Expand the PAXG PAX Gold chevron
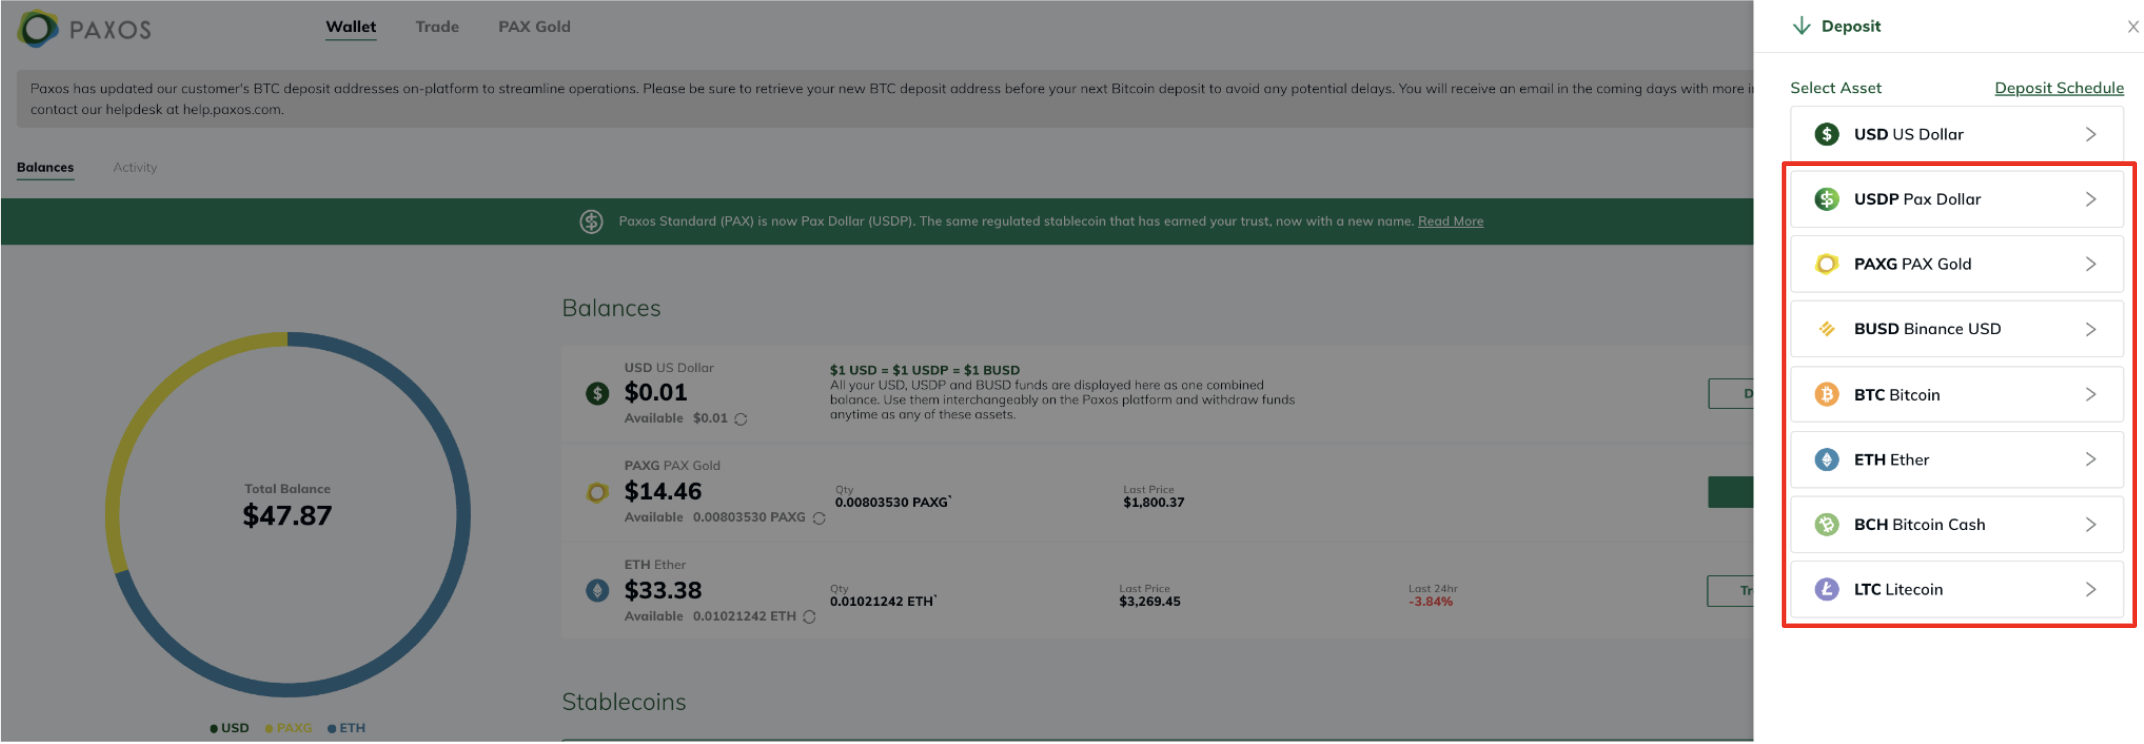The height and width of the screenshot is (744, 2144). 2090,264
